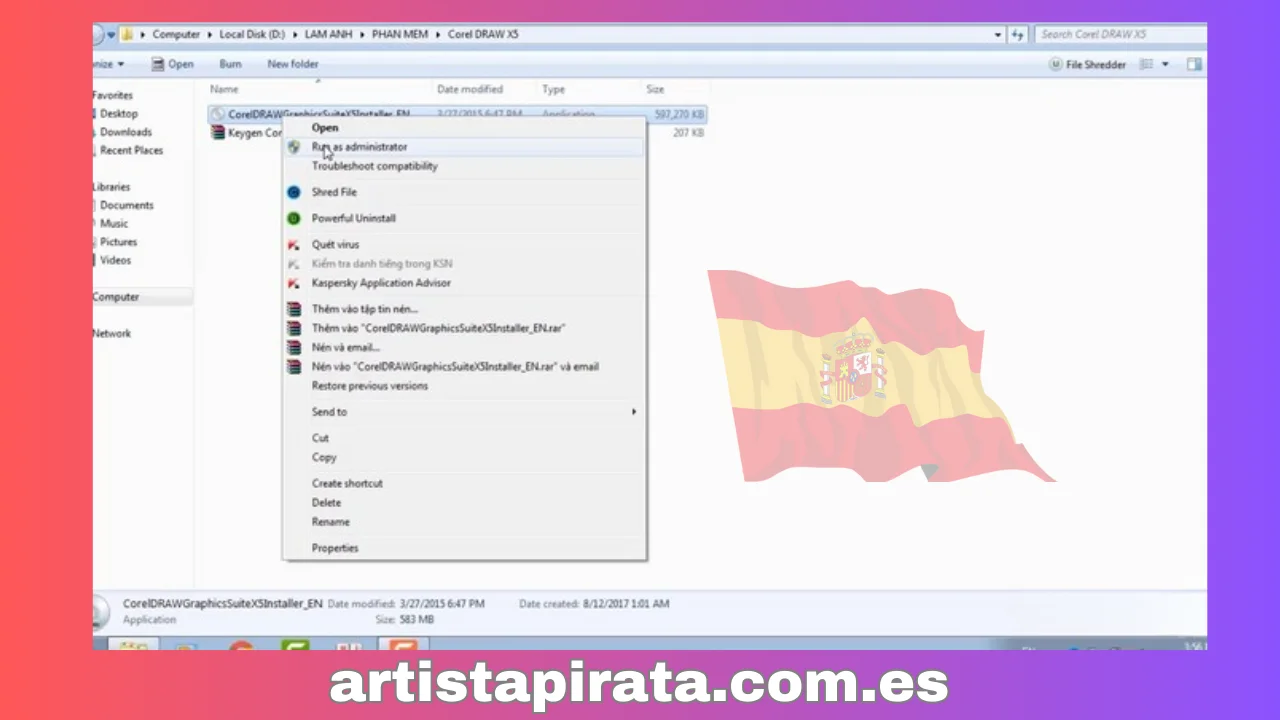Click the change view icon

1147,64
